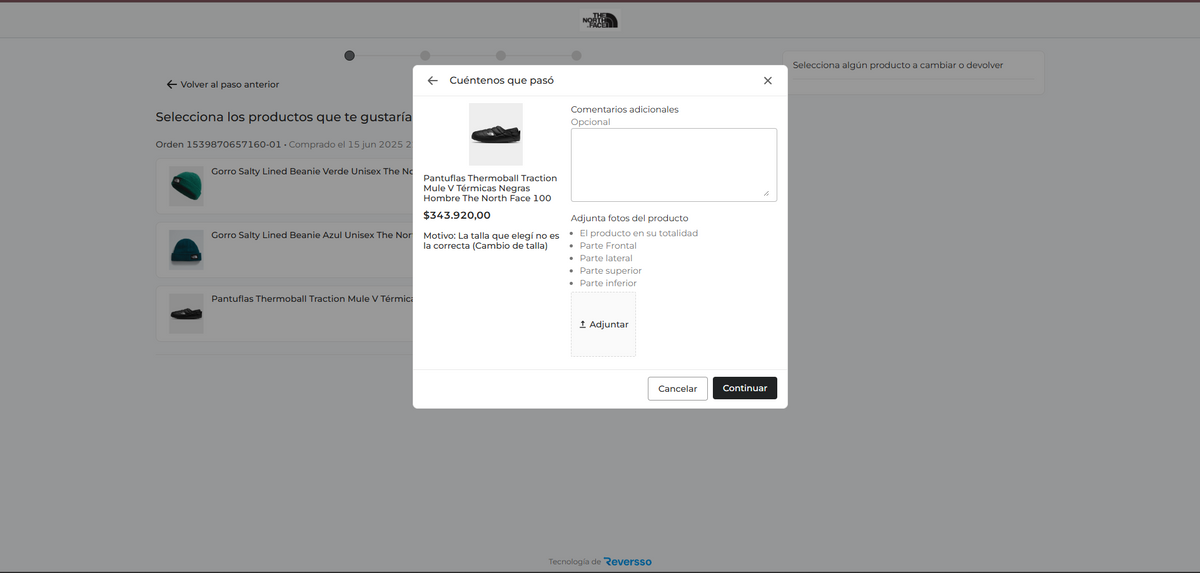The image size is (1200, 573).
Task: Click the third progress step dot
Action: coord(501,56)
